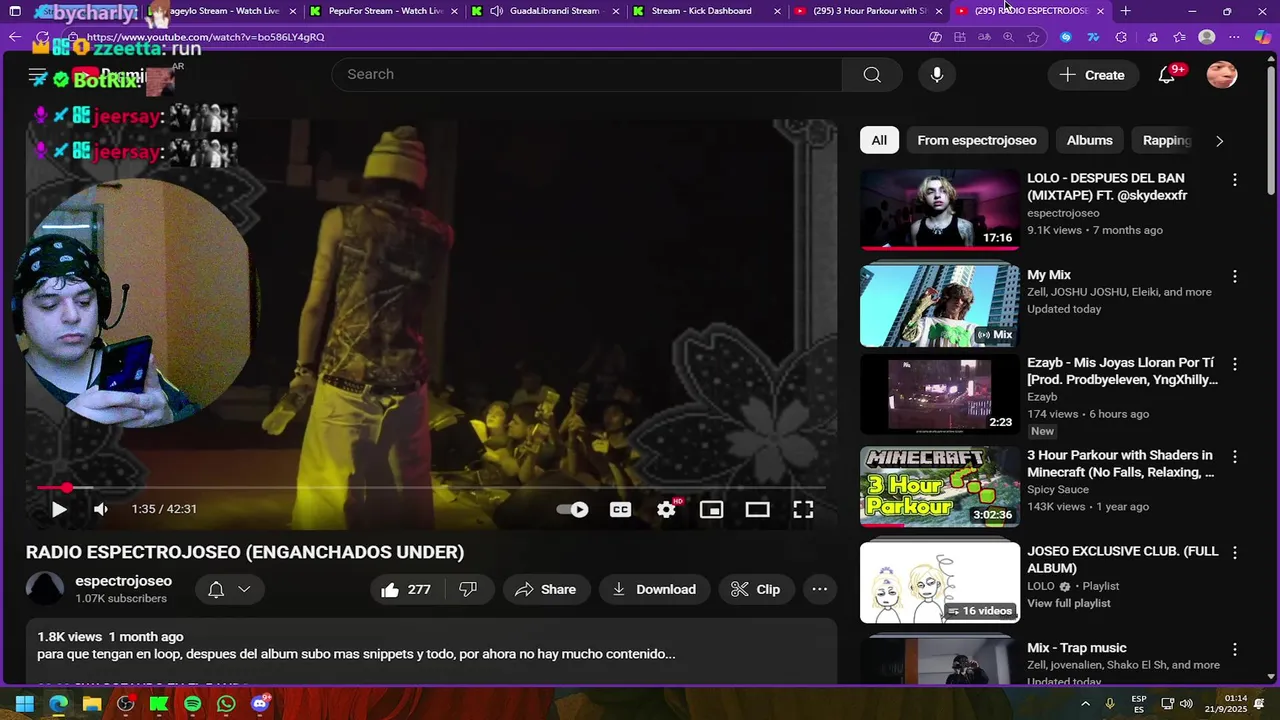
Task: Open the Create button
Action: [x=1092, y=75]
